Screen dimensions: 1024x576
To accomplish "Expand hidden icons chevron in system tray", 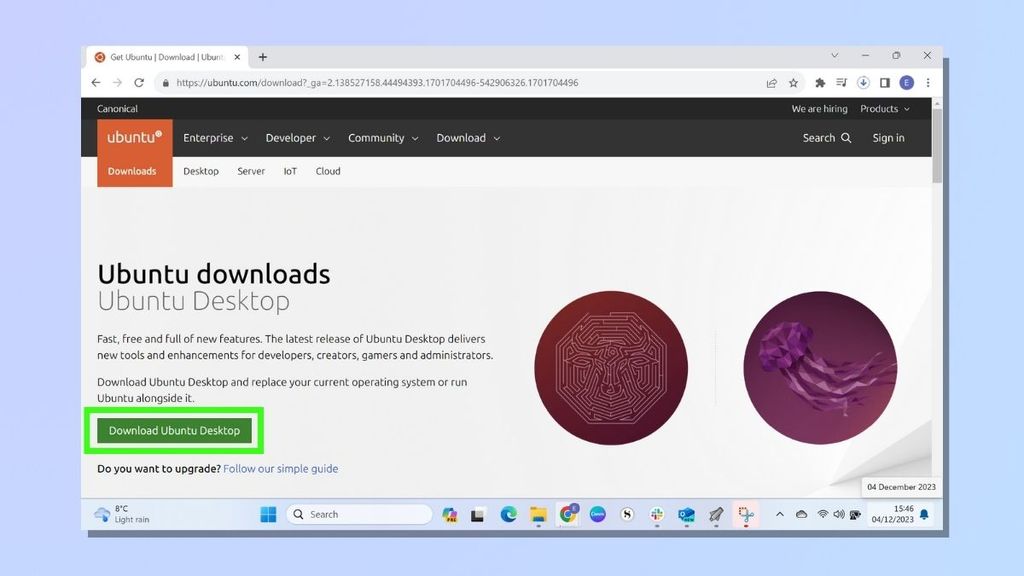I will (780, 514).
